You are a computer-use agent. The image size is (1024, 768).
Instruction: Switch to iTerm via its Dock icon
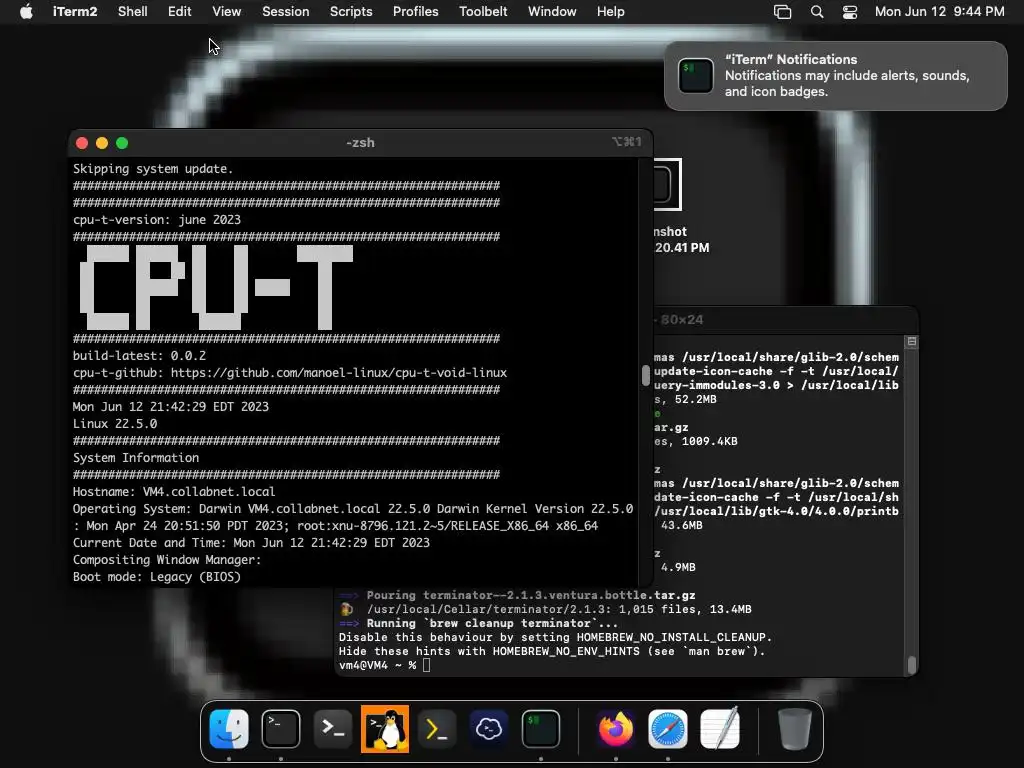pos(541,729)
